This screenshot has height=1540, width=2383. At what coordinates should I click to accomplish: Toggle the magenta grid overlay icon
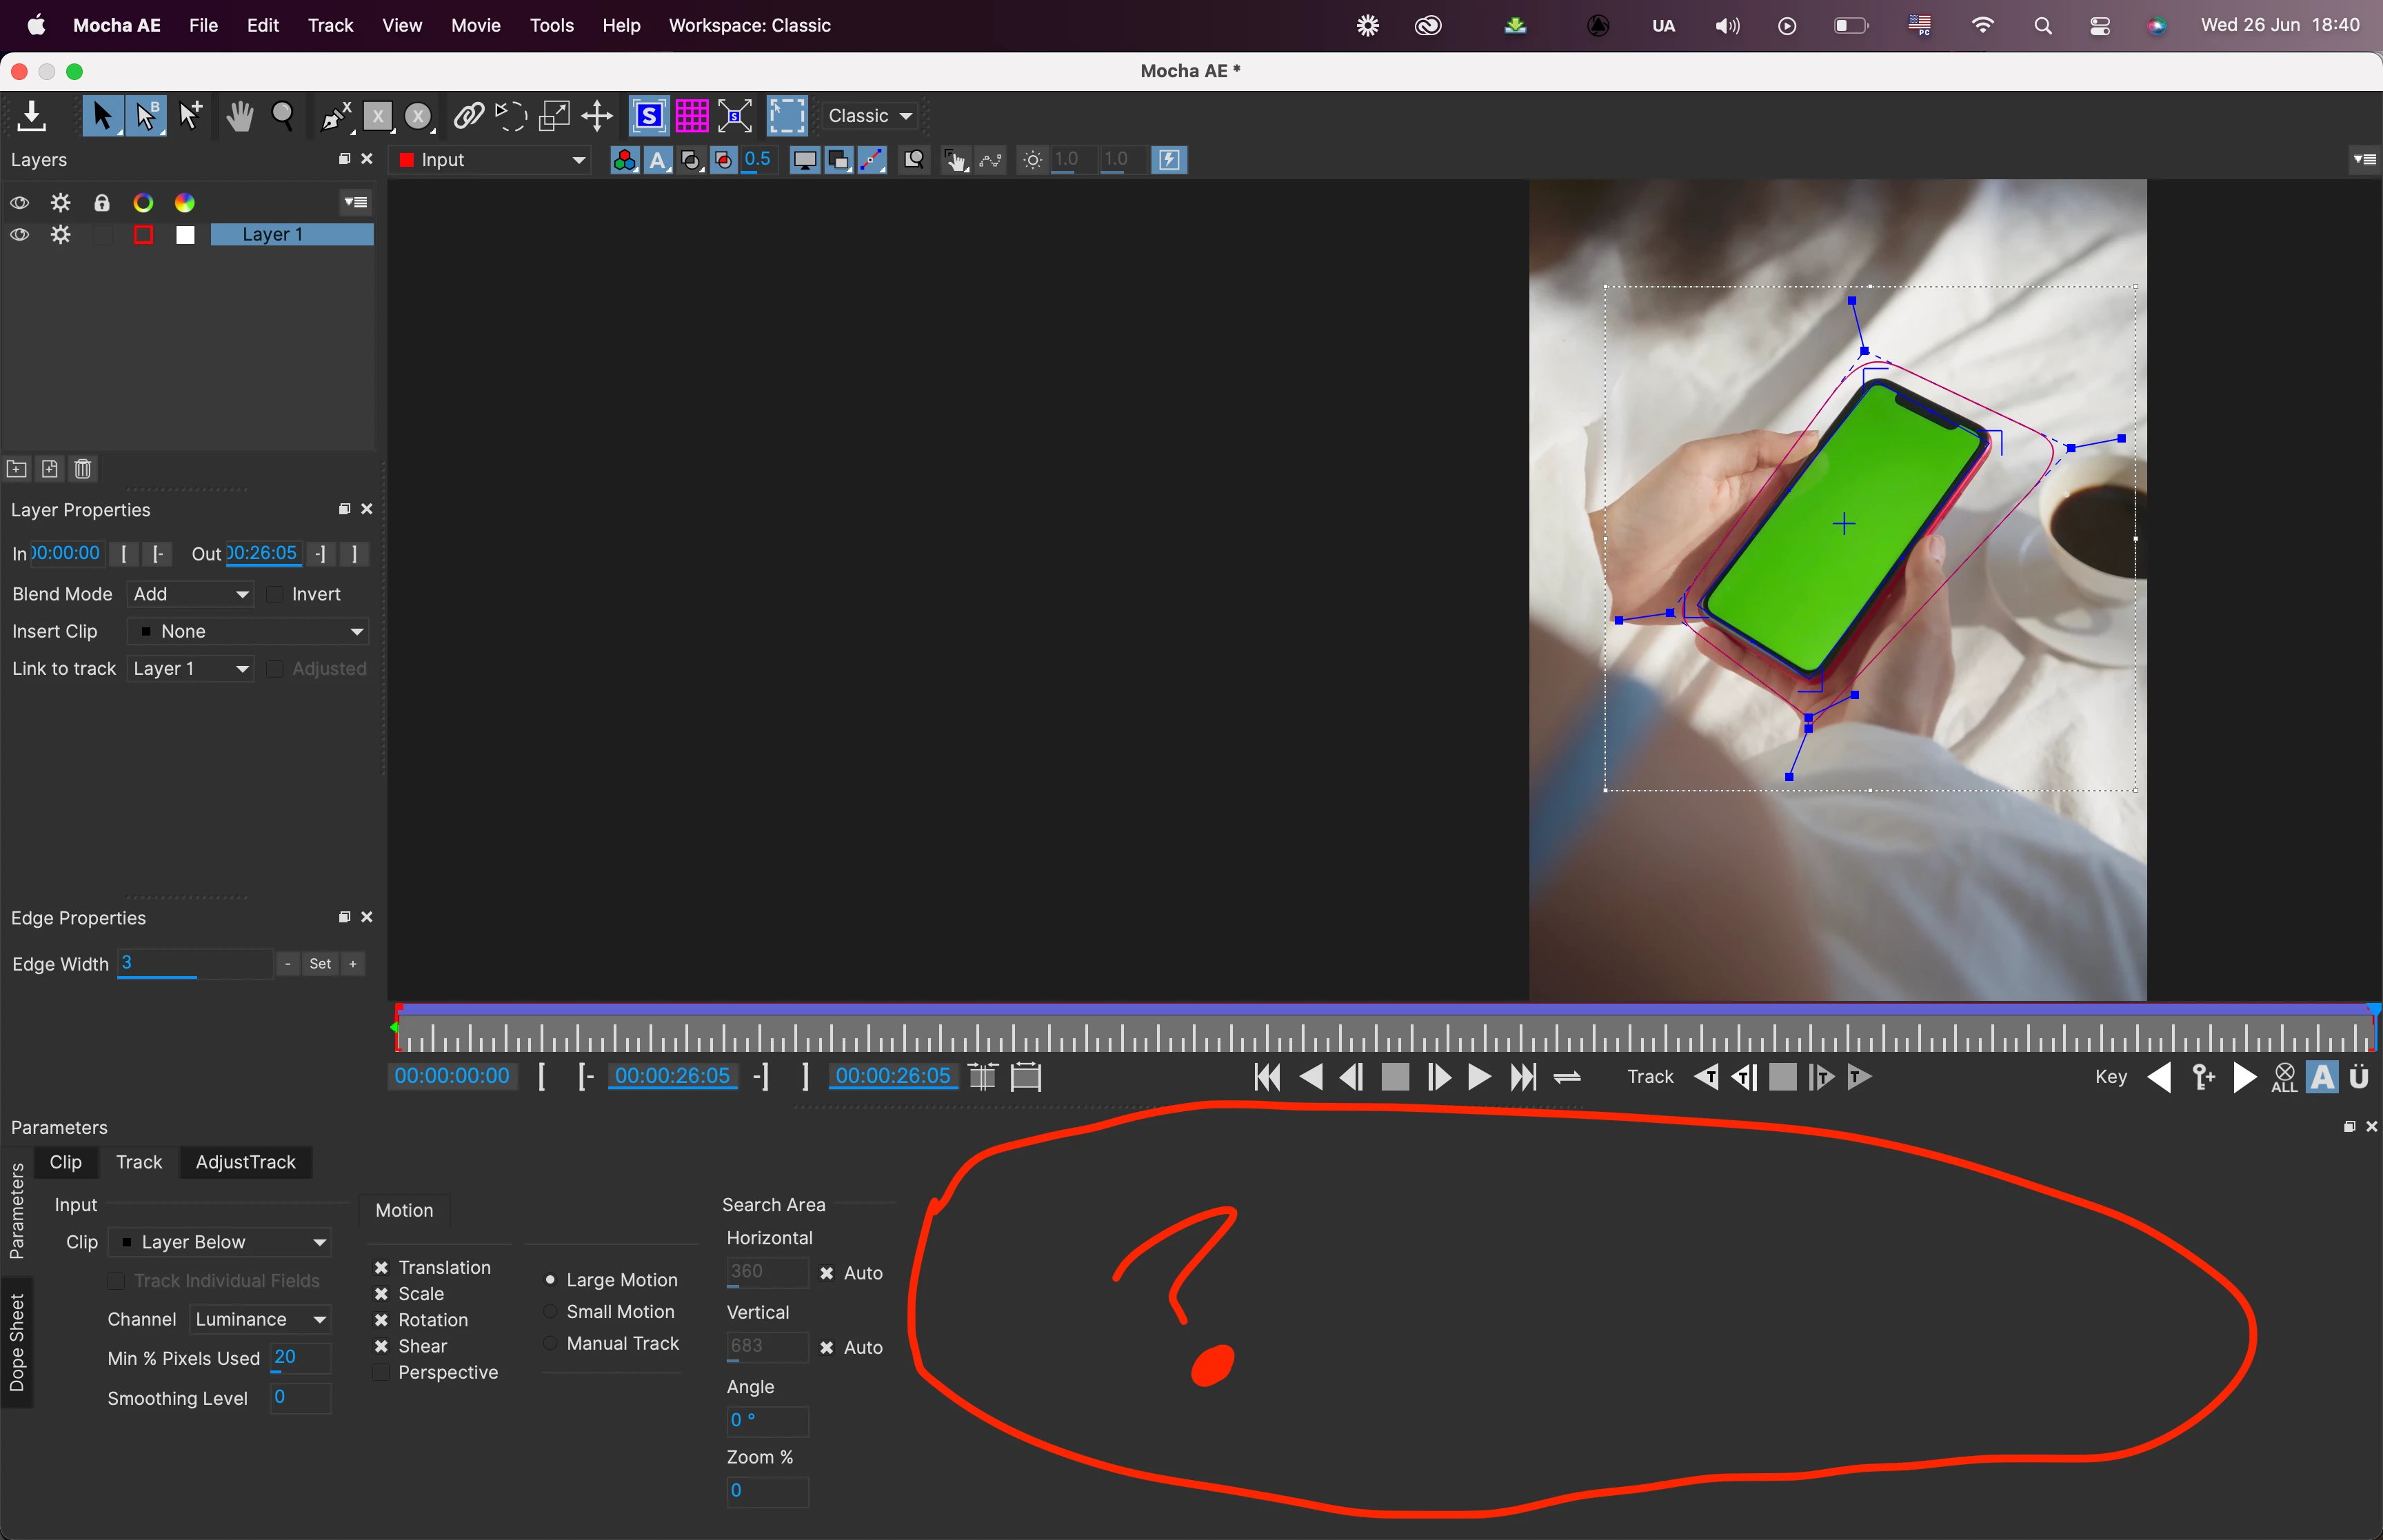[x=692, y=117]
